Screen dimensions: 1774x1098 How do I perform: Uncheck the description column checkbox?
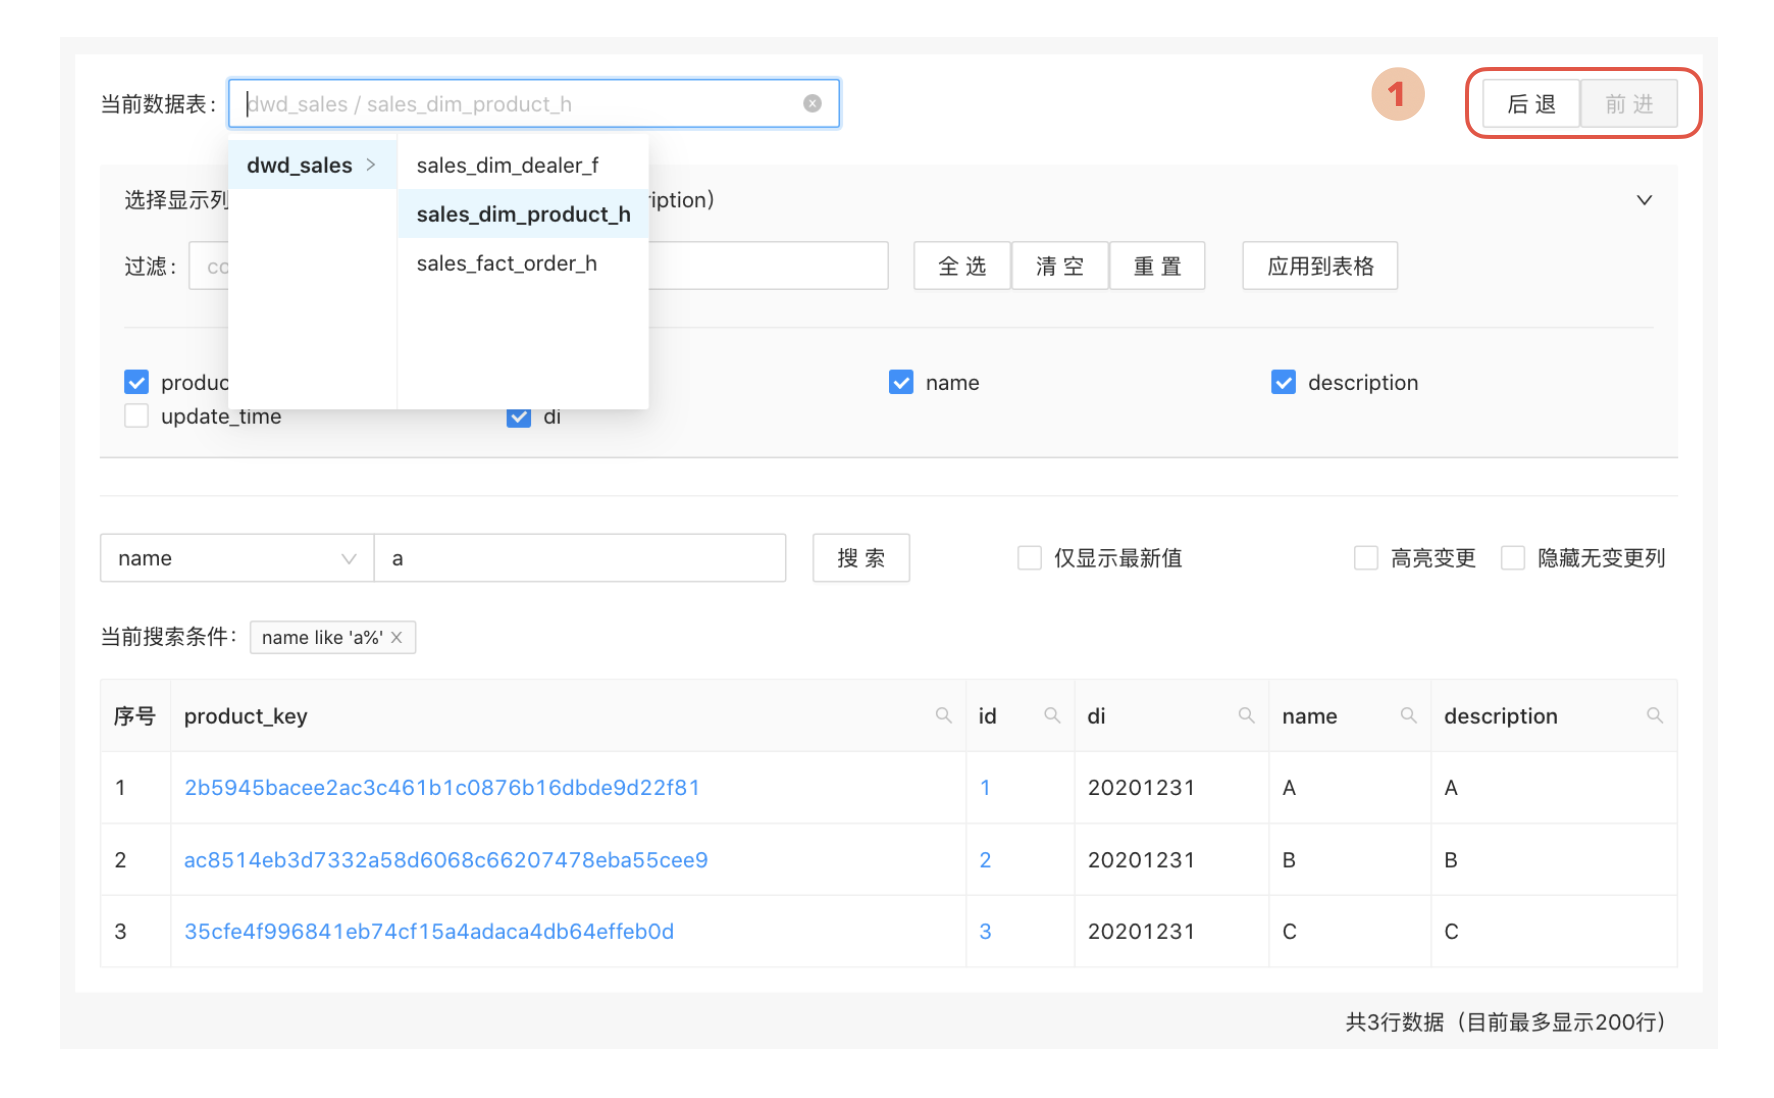click(x=1283, y=382)
